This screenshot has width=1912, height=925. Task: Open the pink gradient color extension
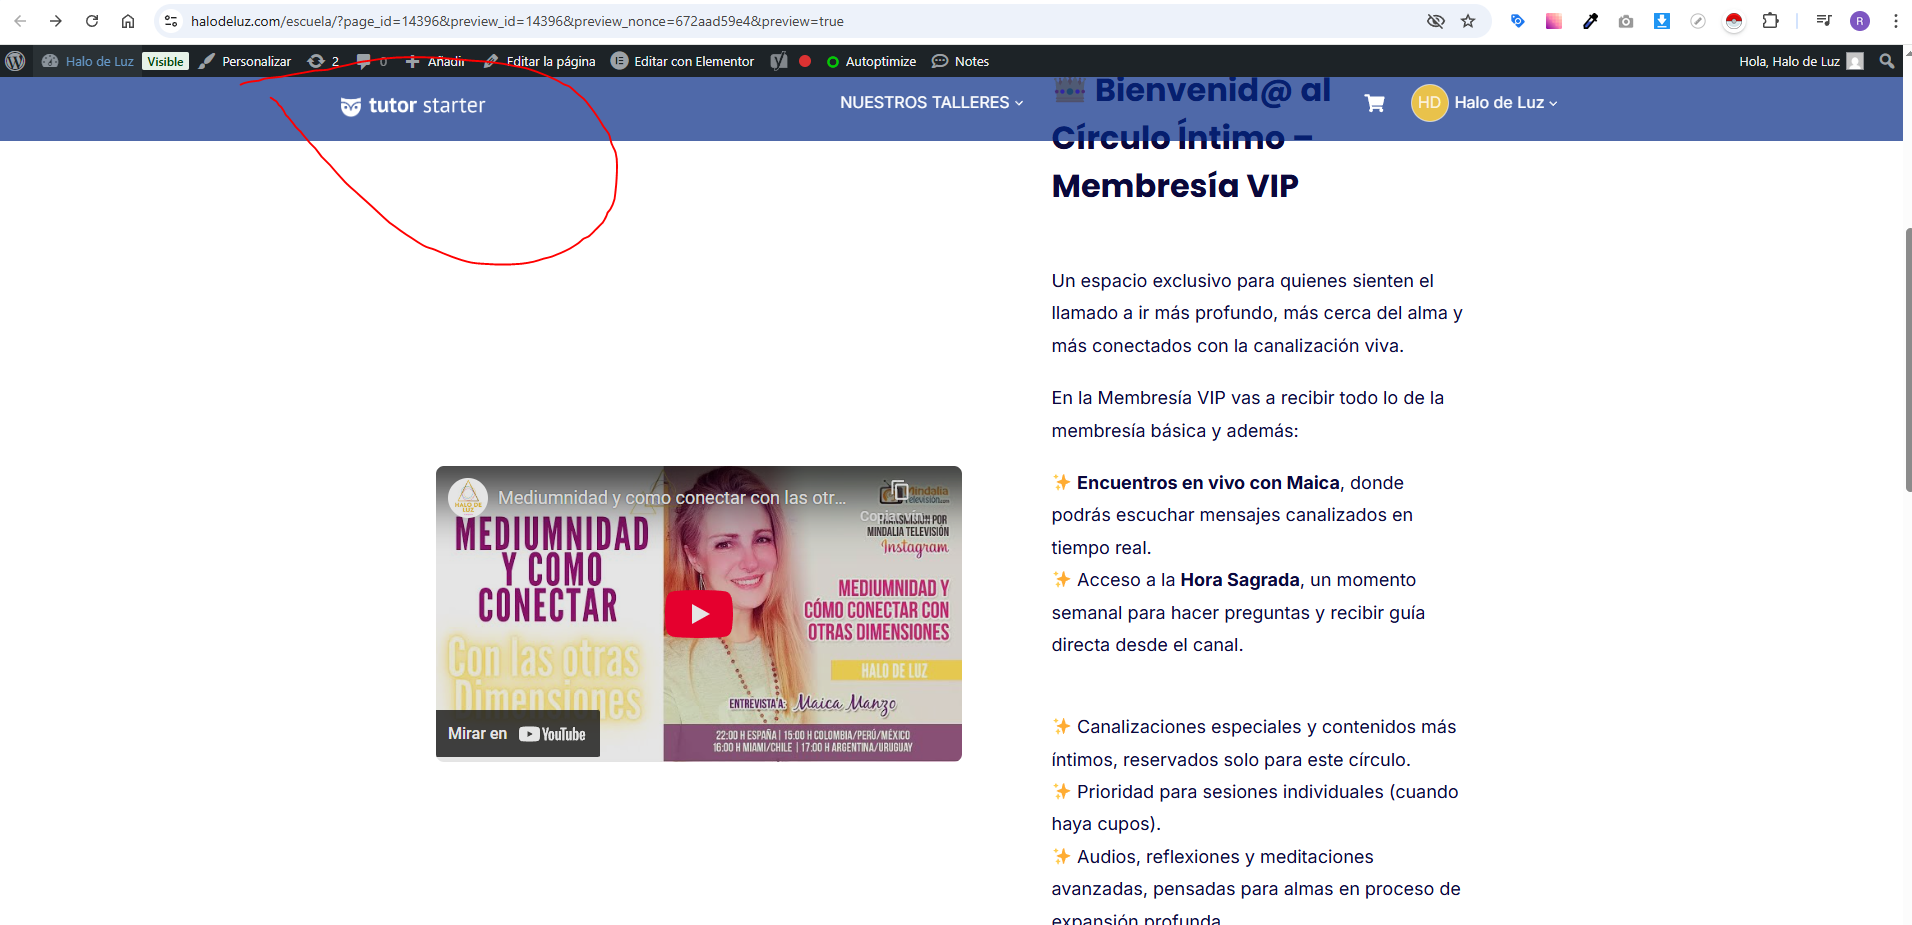(1553, 21)
